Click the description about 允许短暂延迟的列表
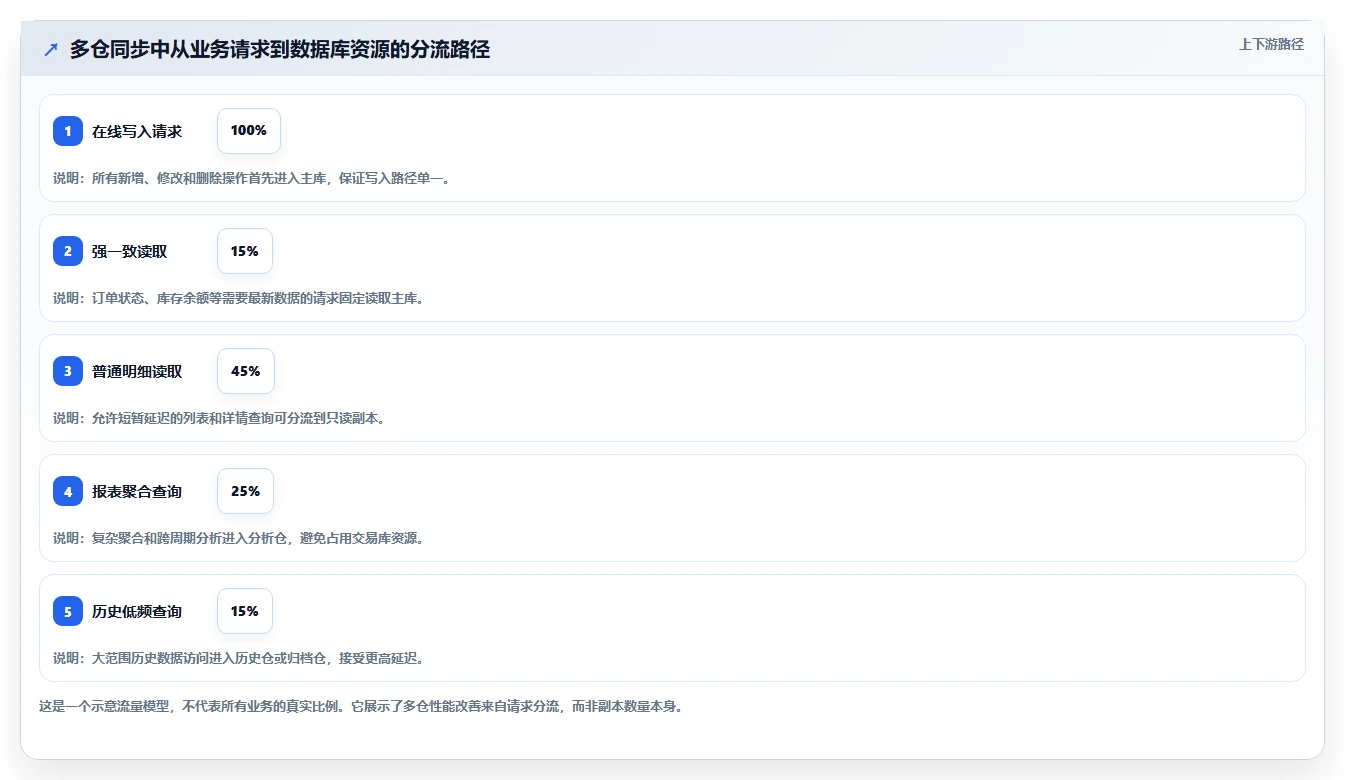1345x780 pixels. tap(219, 418)
